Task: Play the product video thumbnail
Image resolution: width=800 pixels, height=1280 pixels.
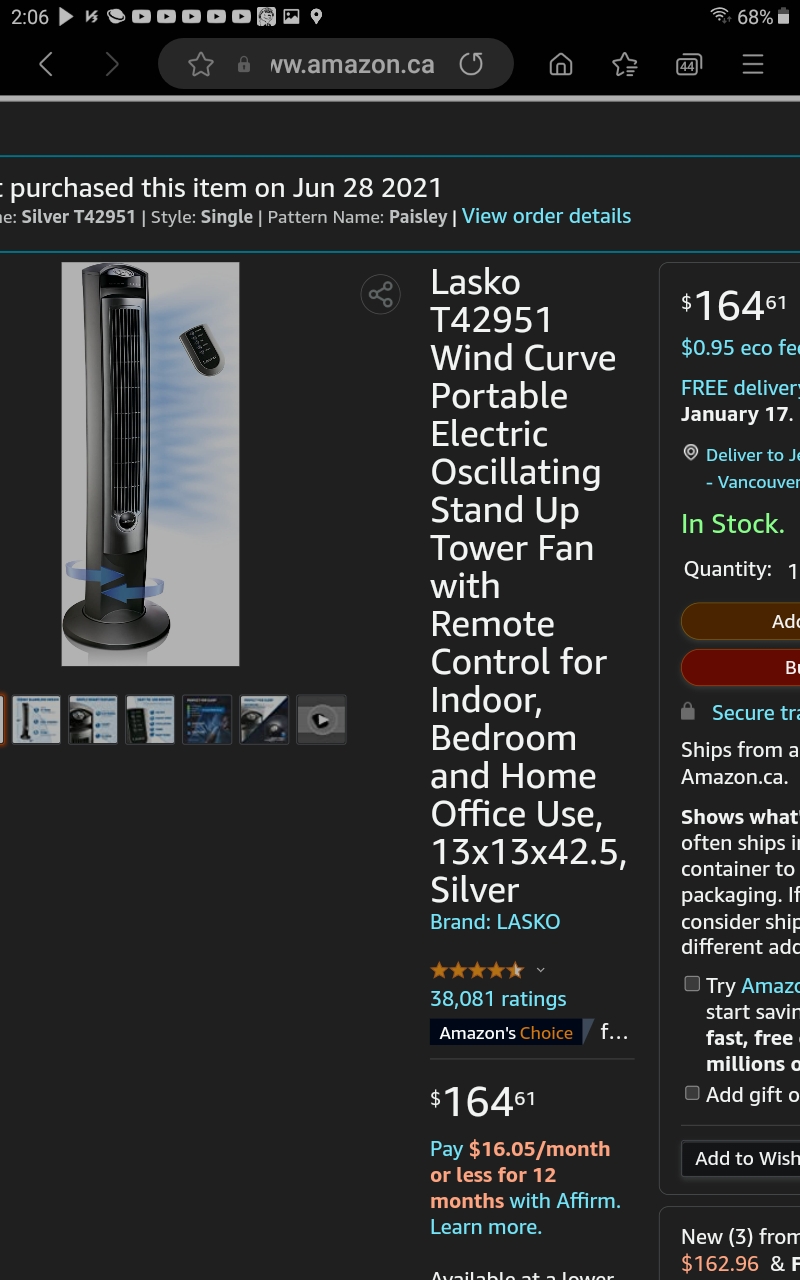Action: coord(322,720)
